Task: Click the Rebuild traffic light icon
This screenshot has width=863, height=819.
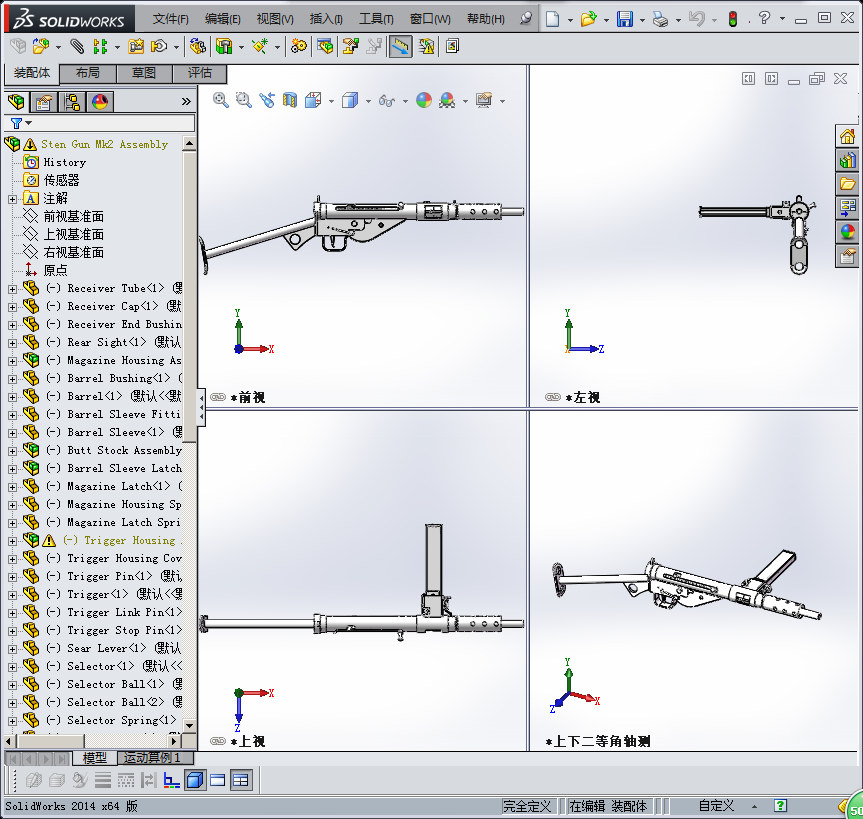Action: pyautogui.click(x=733, y=19)
